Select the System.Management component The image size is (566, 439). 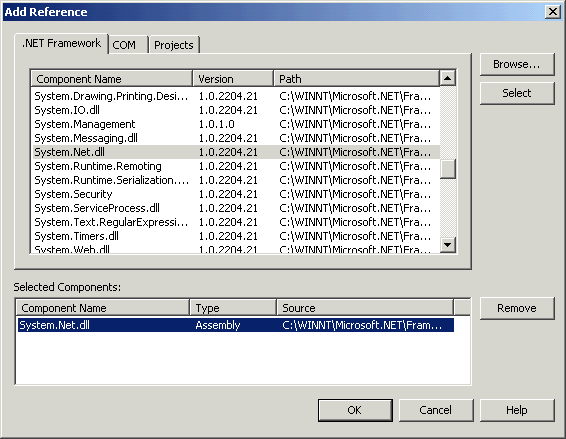(x=236, y=124)
